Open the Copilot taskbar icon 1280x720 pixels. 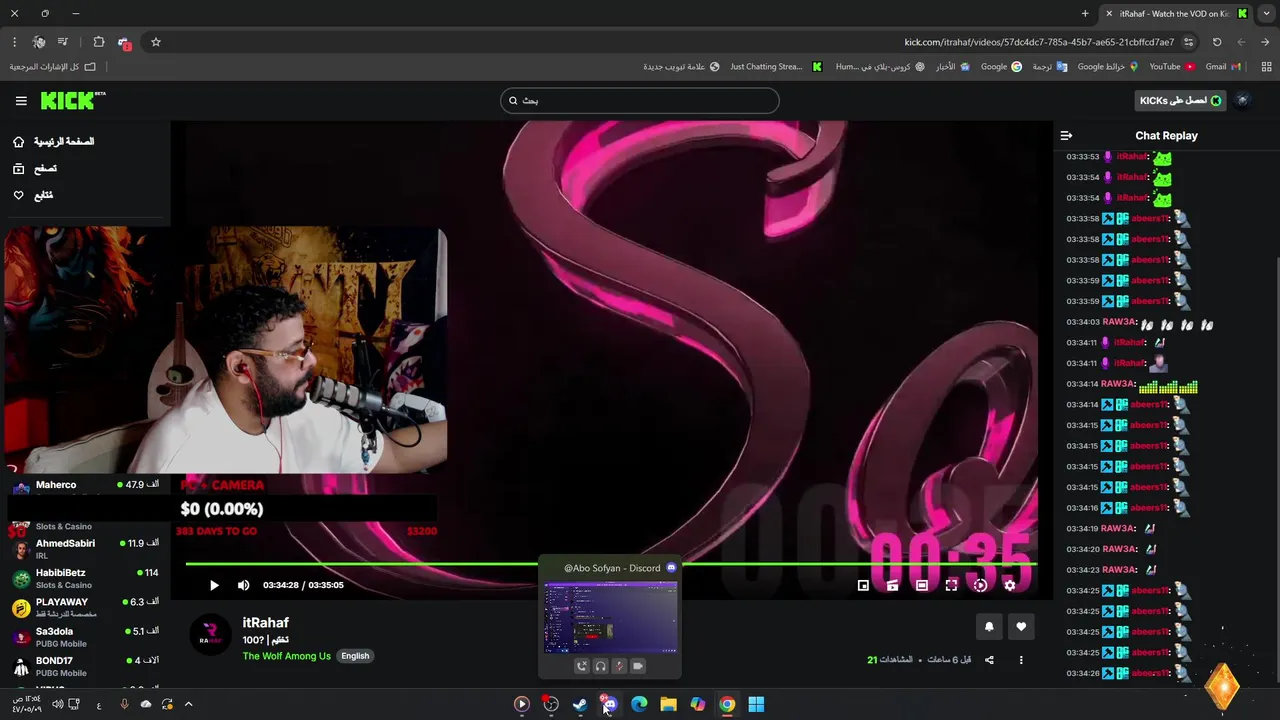698,704
